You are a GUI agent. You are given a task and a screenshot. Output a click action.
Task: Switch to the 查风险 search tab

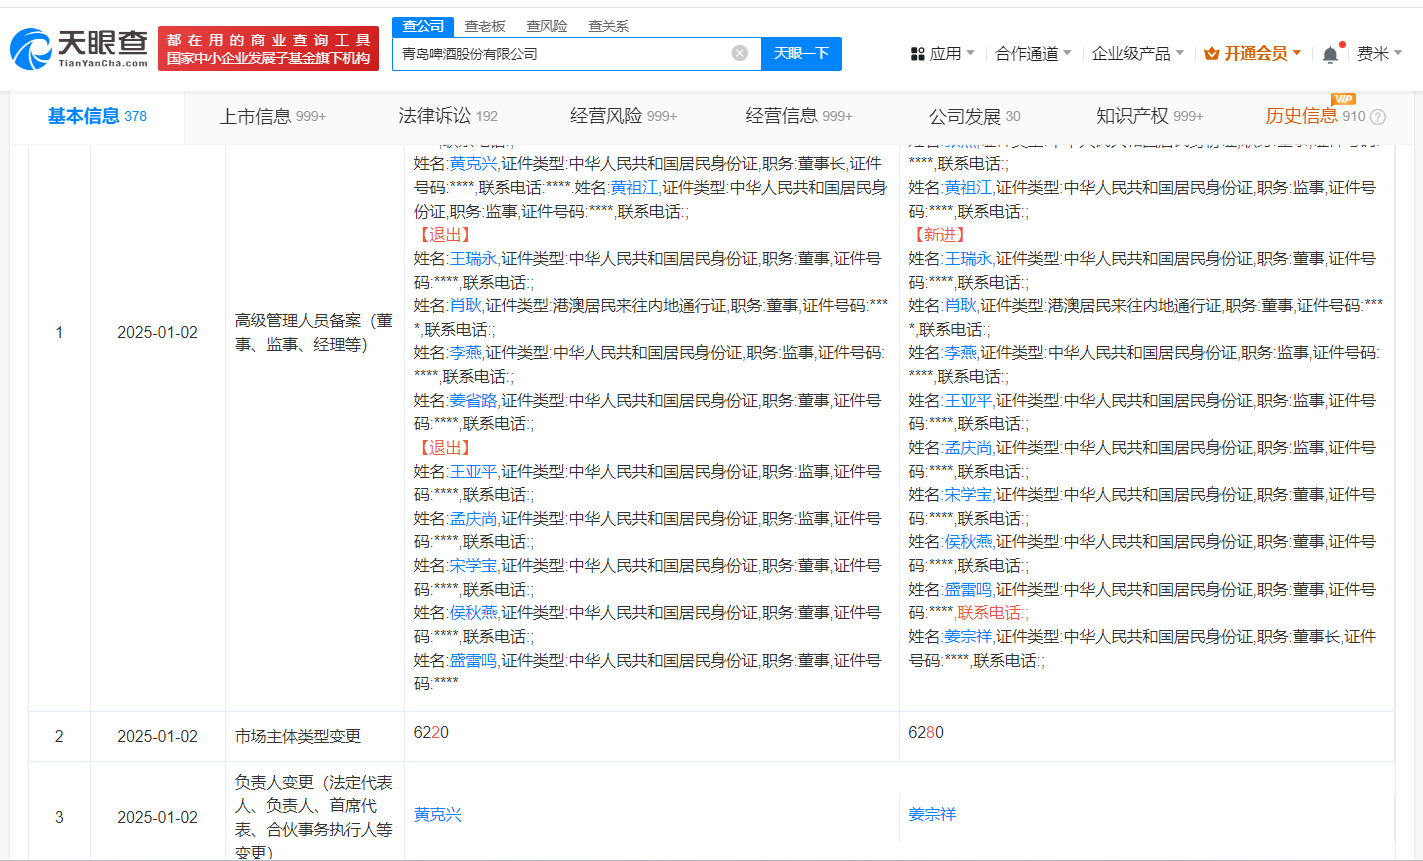(547, 26)
